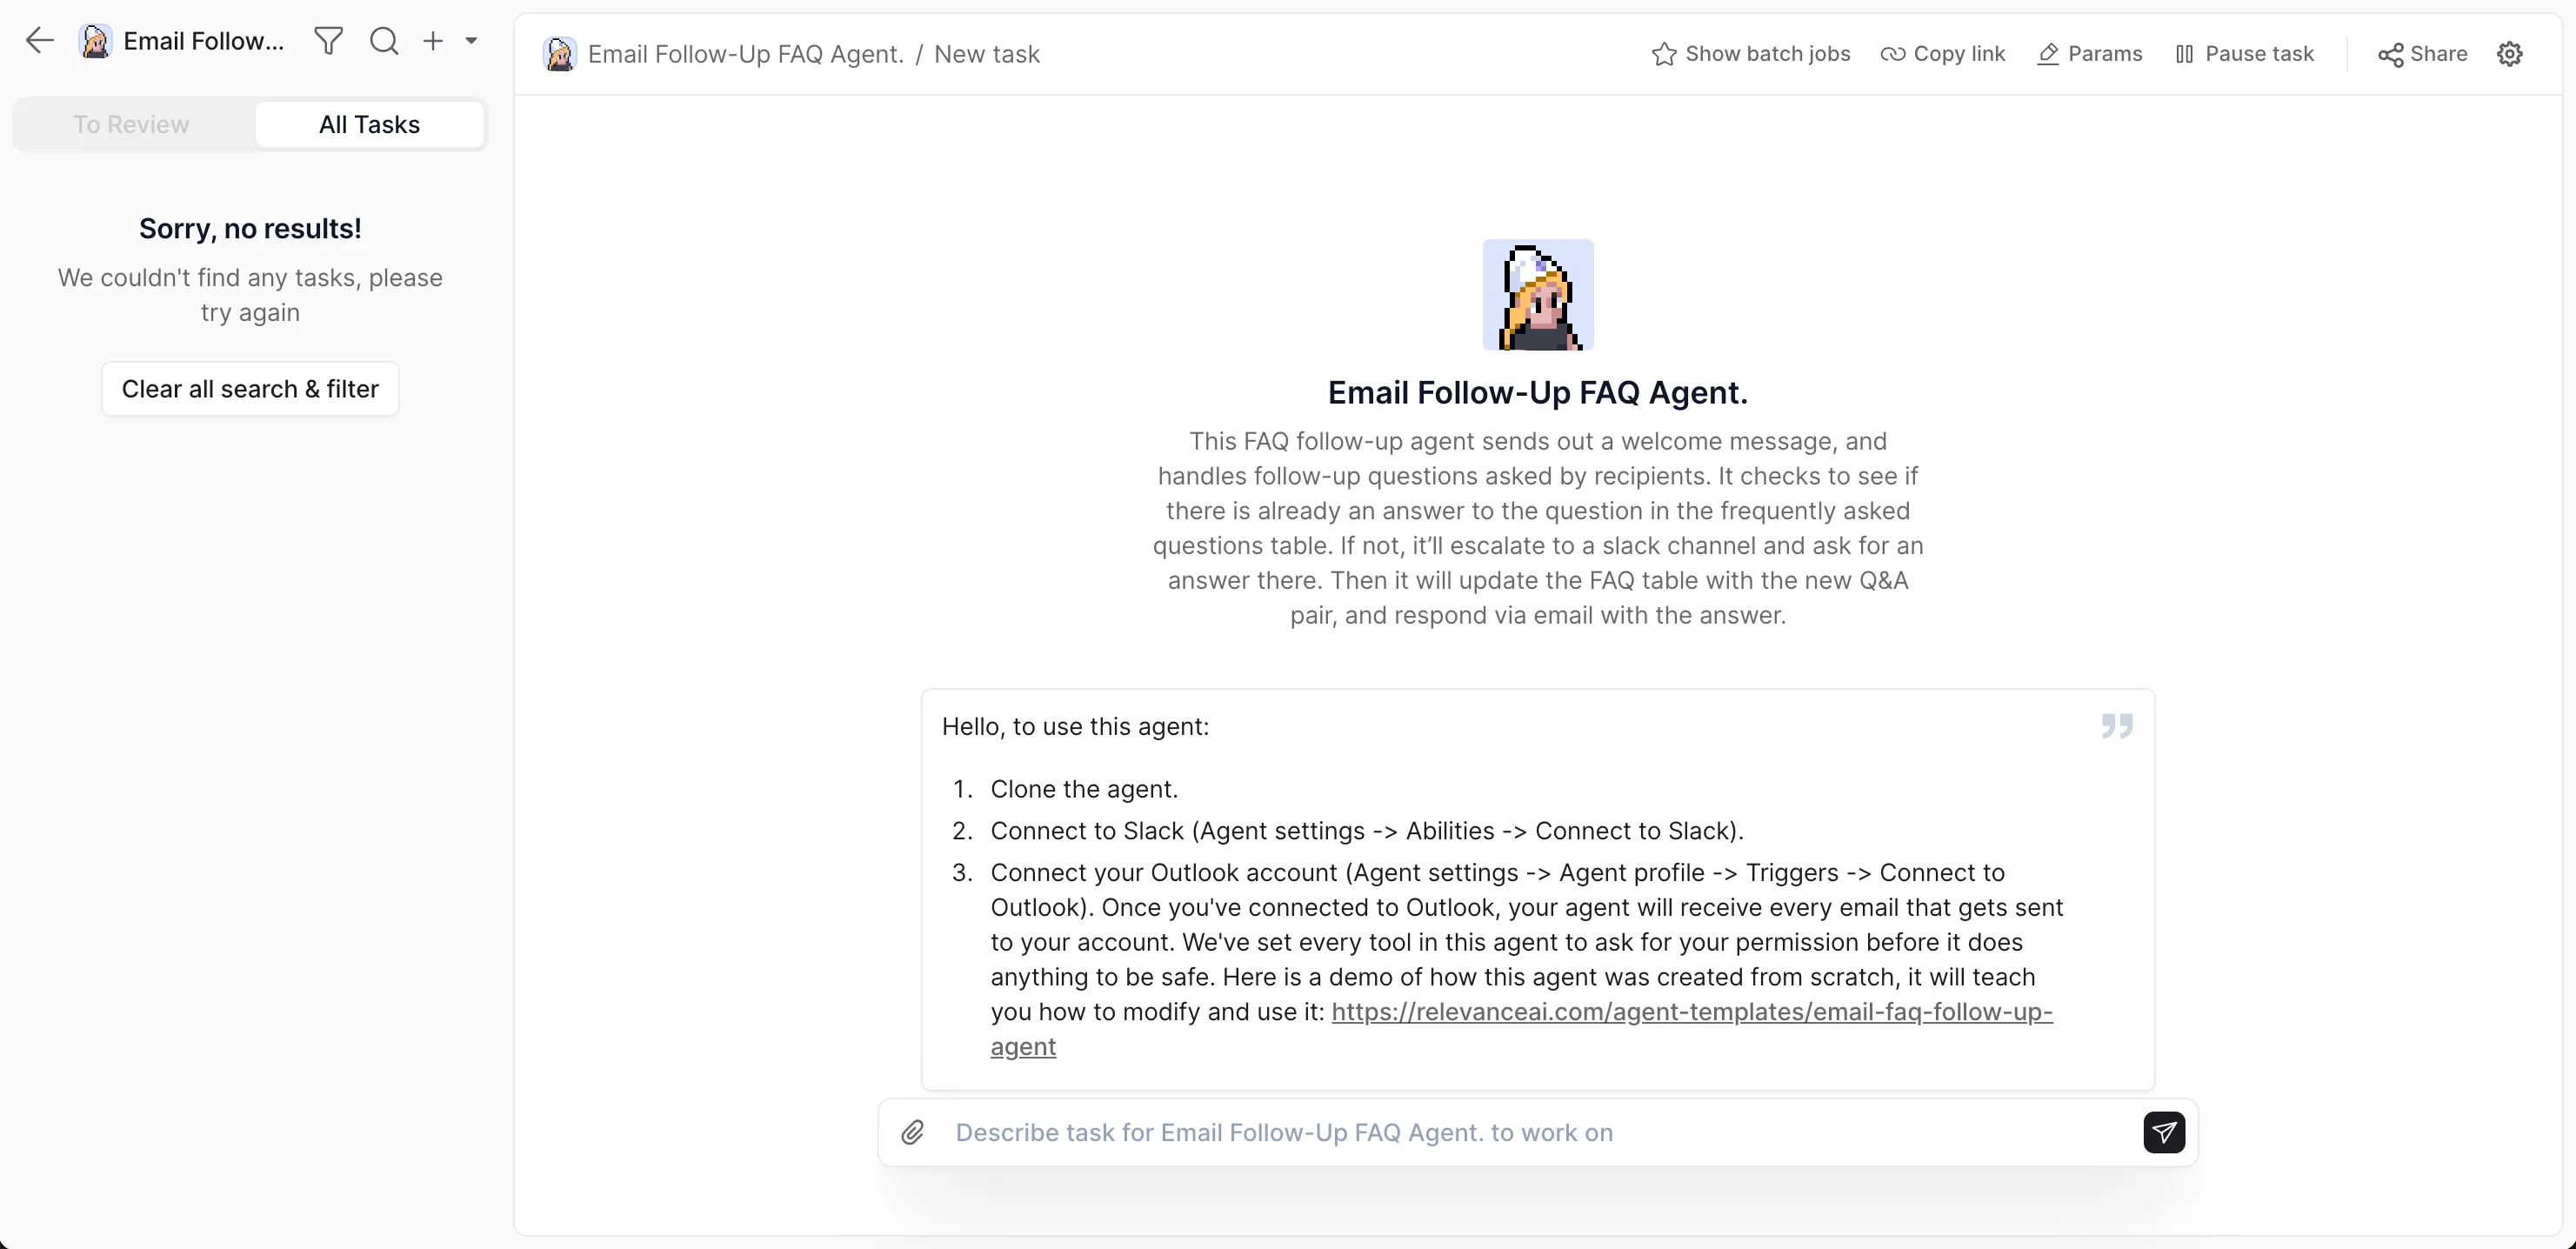This screenshot has width=2576, height=1249.
Task: Click the quote mark icon in message
Action: (2116, 725)
